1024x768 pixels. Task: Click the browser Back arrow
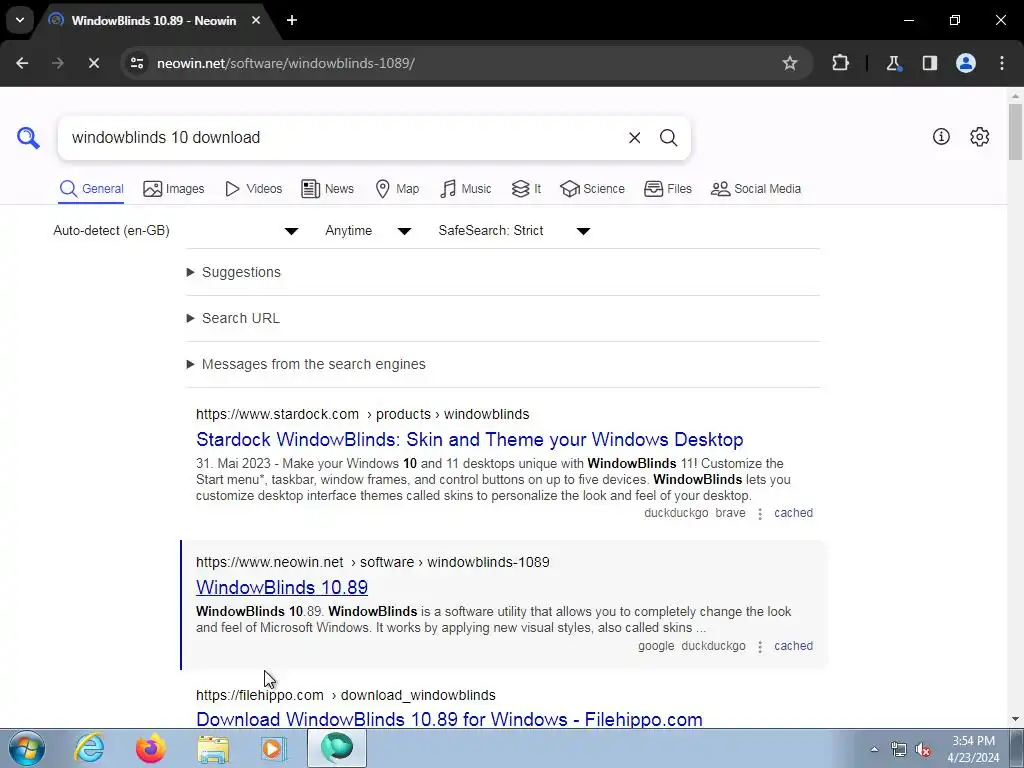pyautogui.click(x=22, y=63)
